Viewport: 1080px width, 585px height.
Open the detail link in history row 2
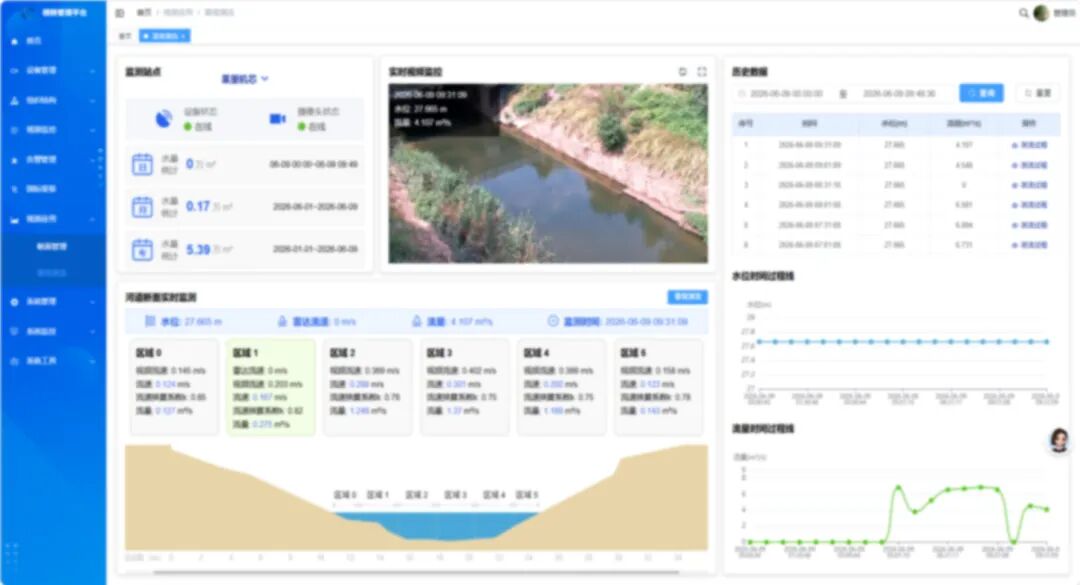(1029, 165)
